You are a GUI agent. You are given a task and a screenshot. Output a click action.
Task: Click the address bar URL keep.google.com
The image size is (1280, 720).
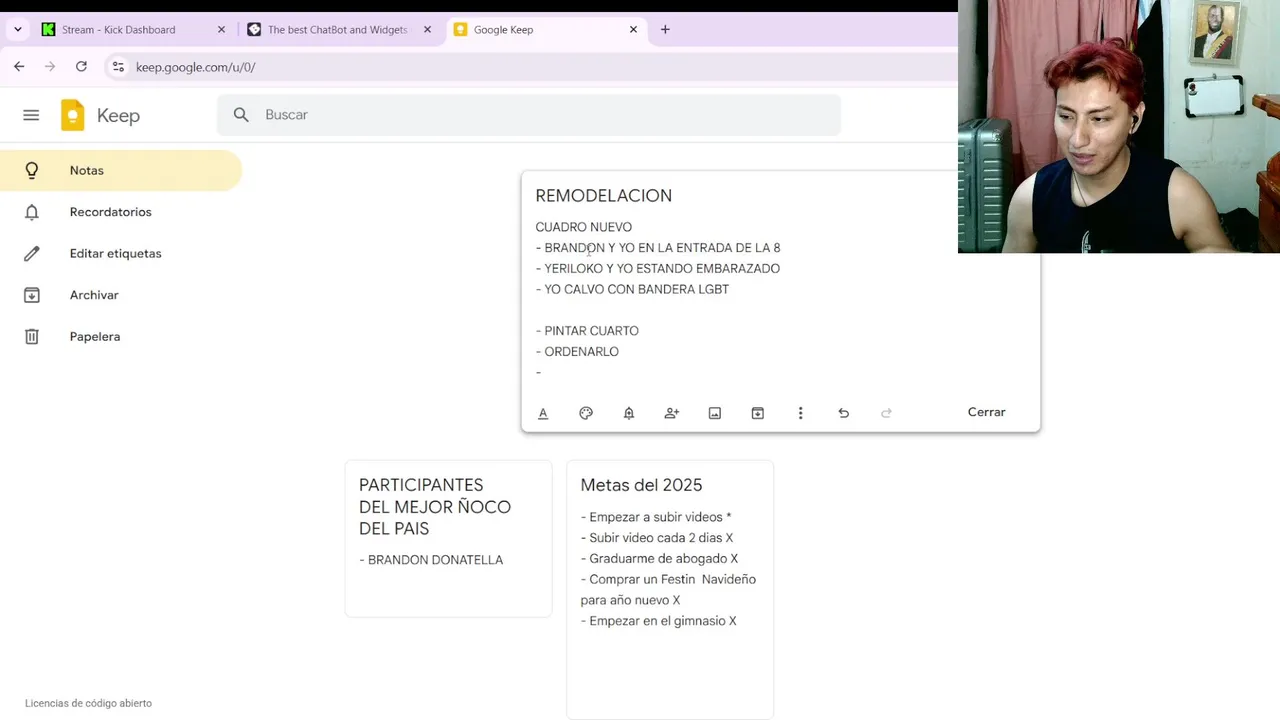point(195,67)
